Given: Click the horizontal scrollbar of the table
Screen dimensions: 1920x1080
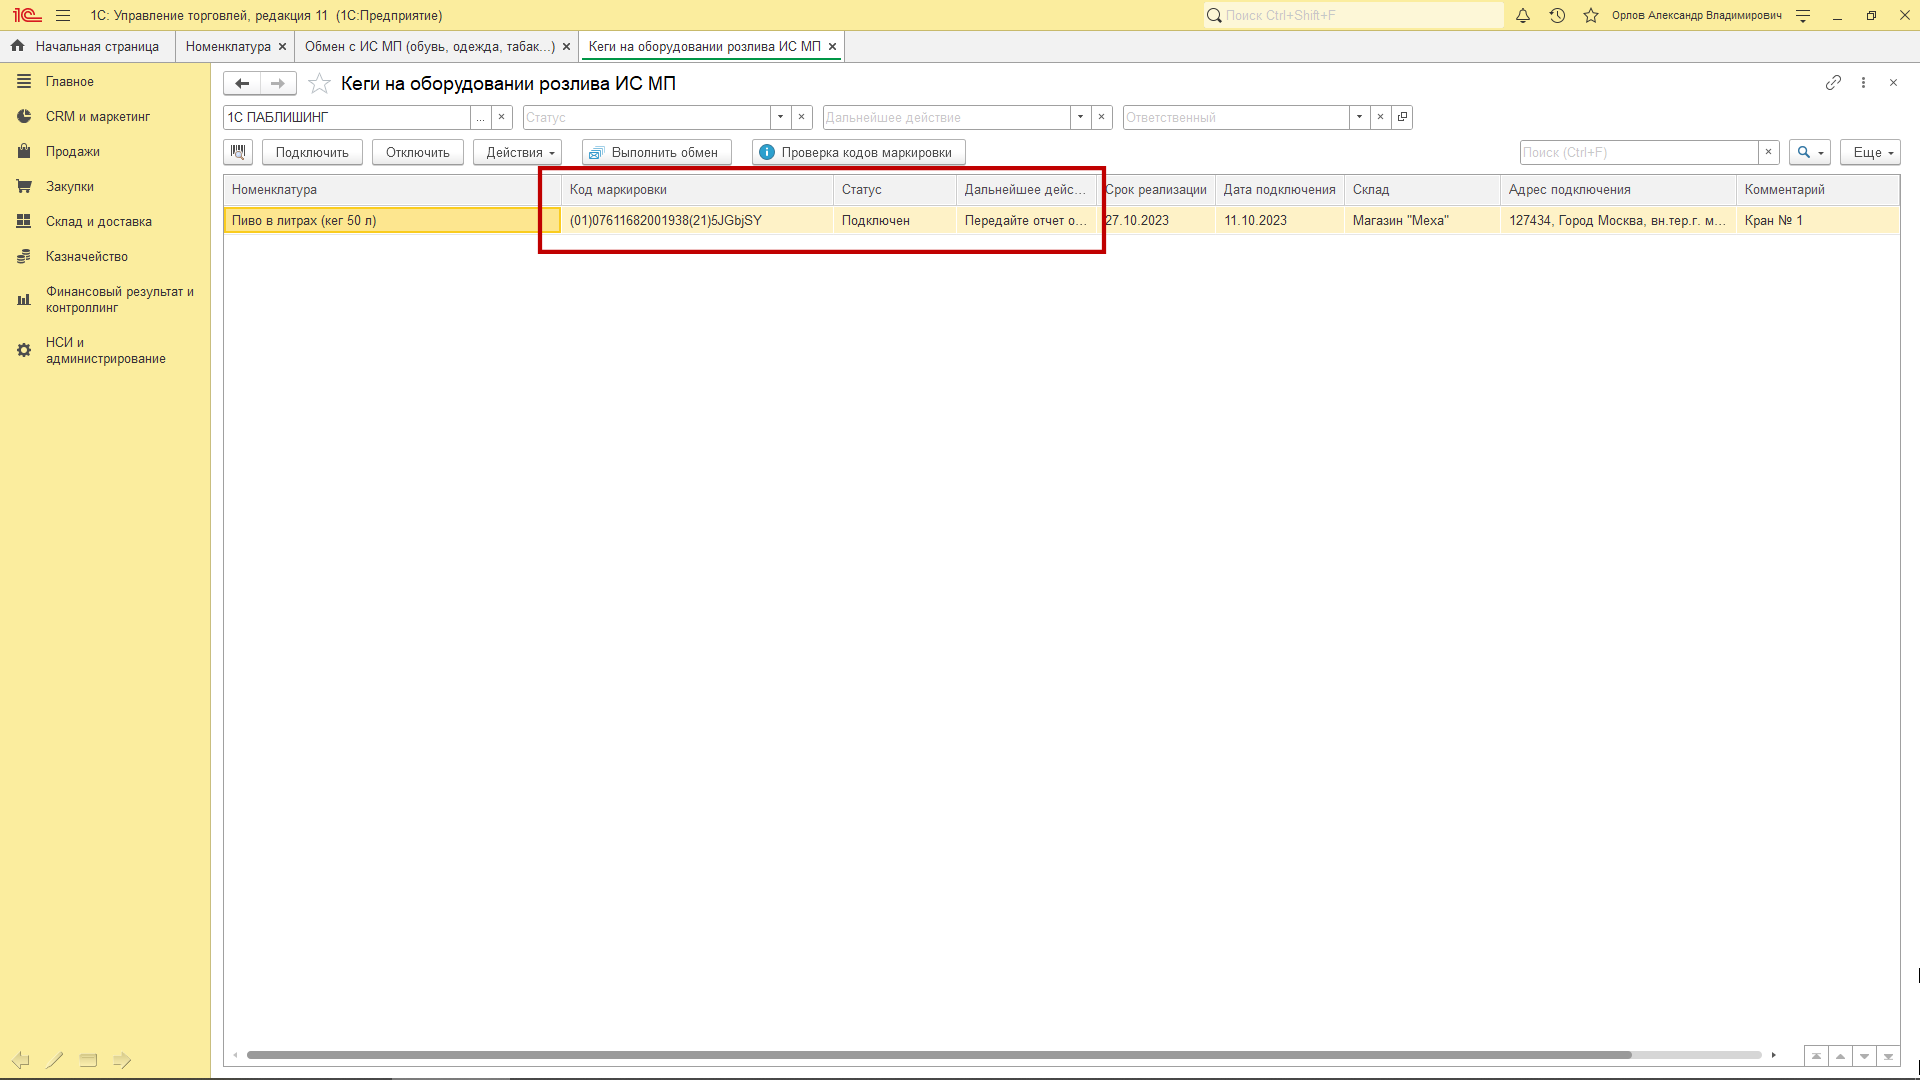Looking at the screenshot, I should pyautogui.click(x=939, y=1055).
